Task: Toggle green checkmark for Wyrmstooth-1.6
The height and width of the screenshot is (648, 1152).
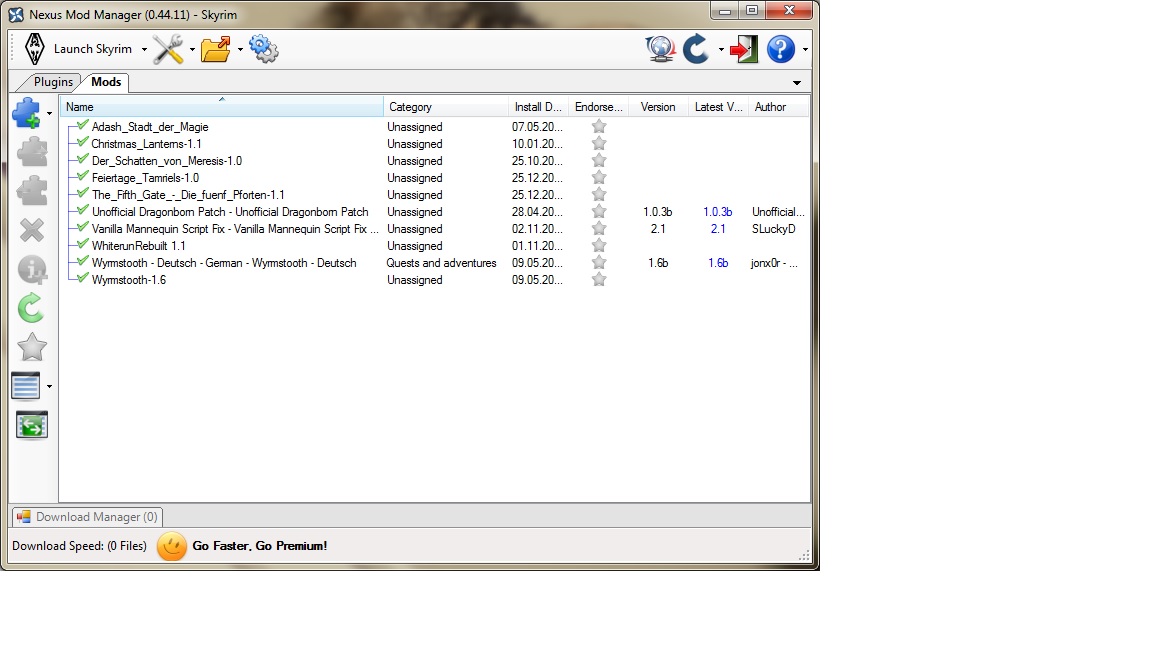Action: coord(82,279)
